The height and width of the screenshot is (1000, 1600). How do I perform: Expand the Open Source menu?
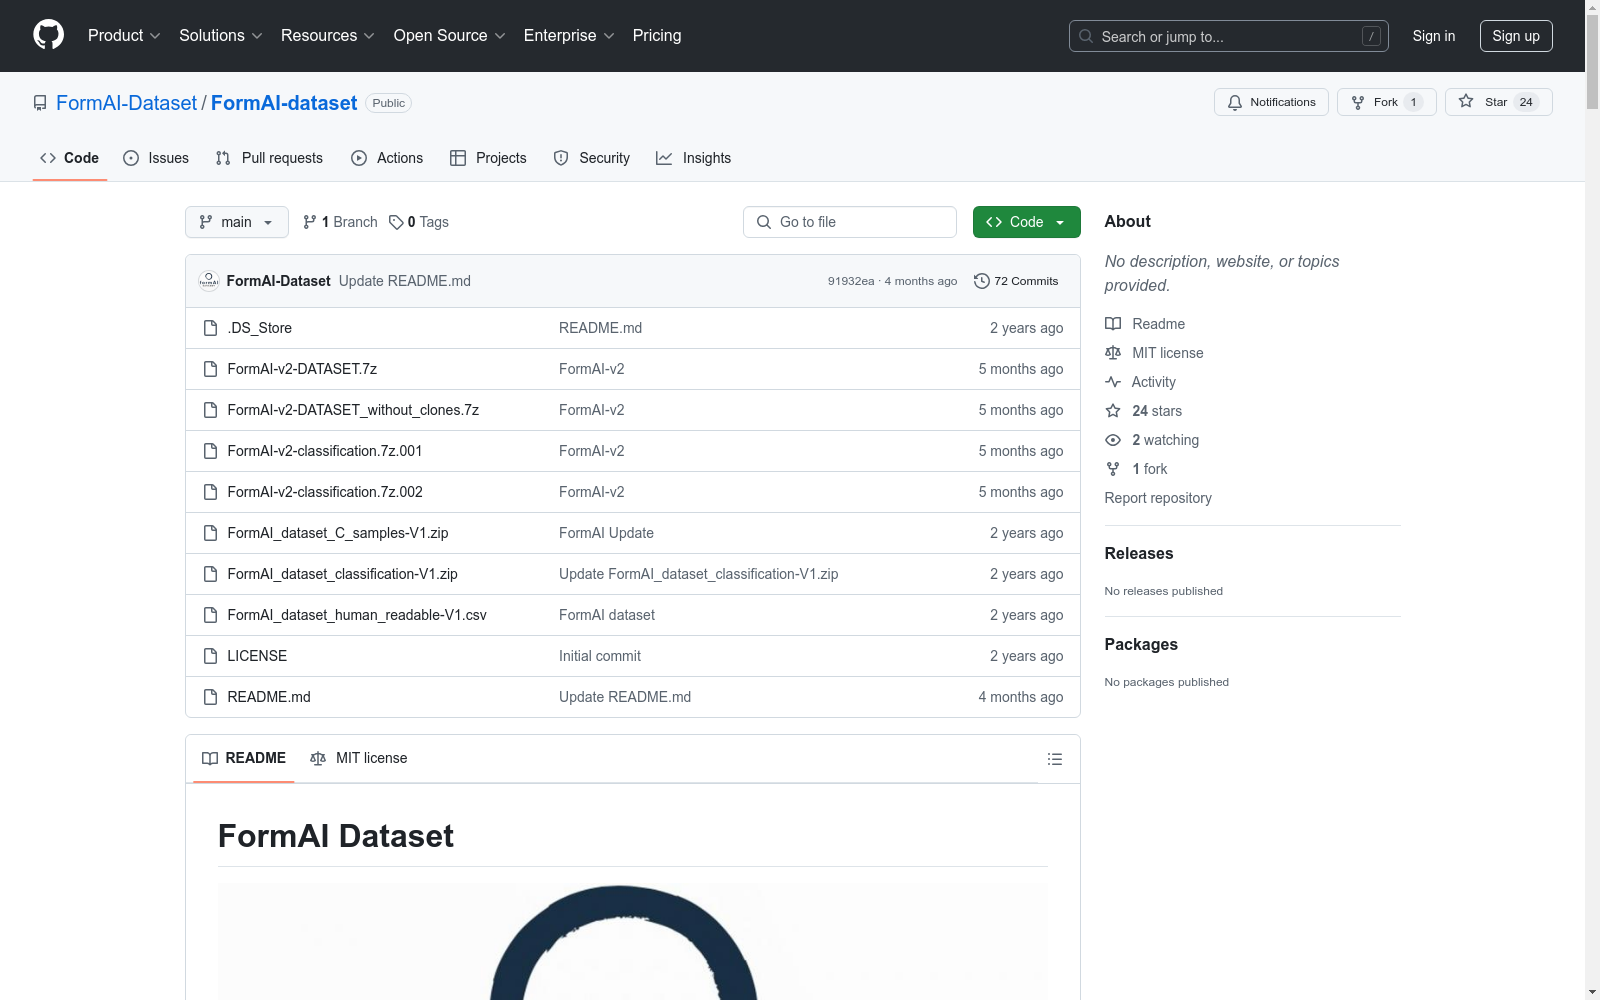coord(449,36)
